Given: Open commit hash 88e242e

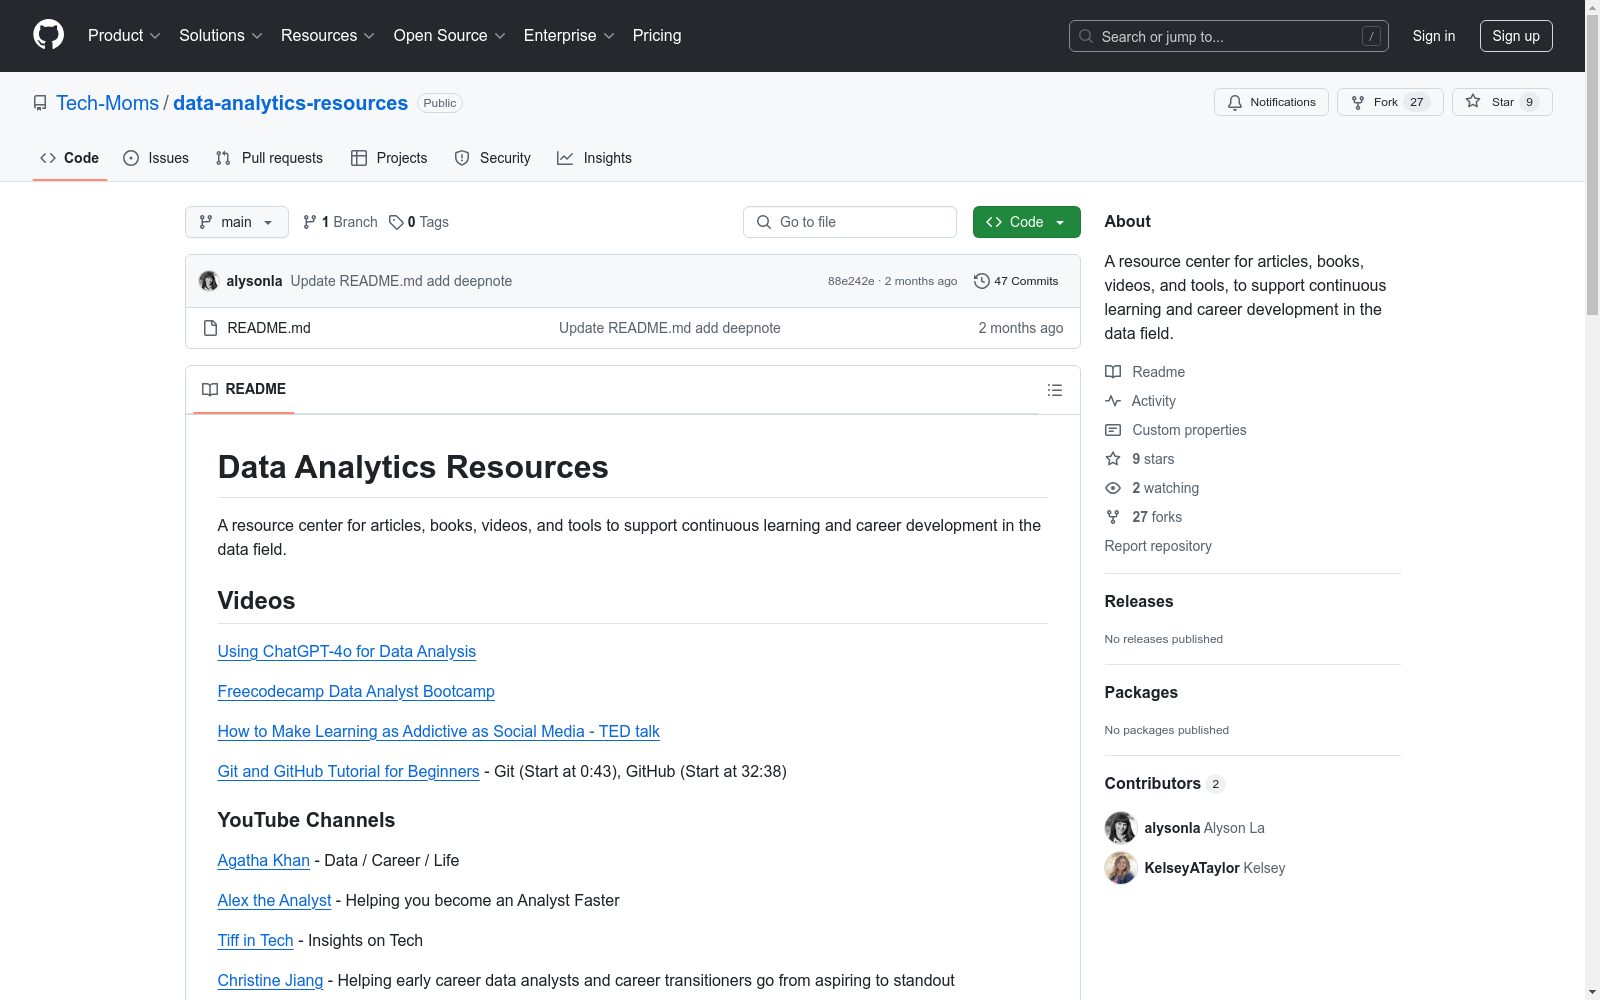Looking at the screenshot, I should tap(851, 281).
